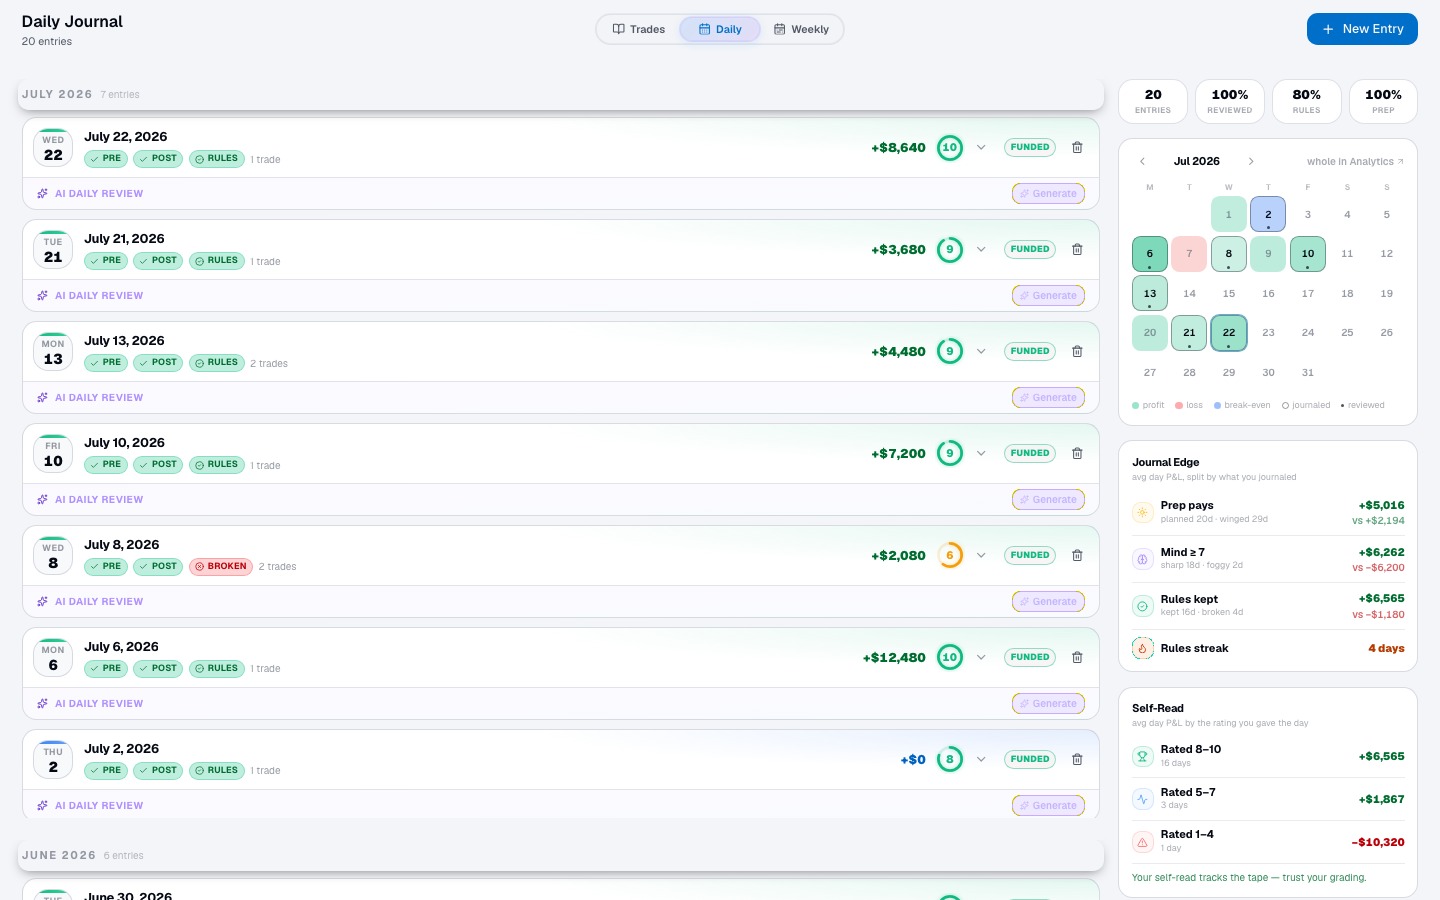Click the 80% RULES stat card
1440x900 pixels.
pyautogui.click(x=1306, y=101)
